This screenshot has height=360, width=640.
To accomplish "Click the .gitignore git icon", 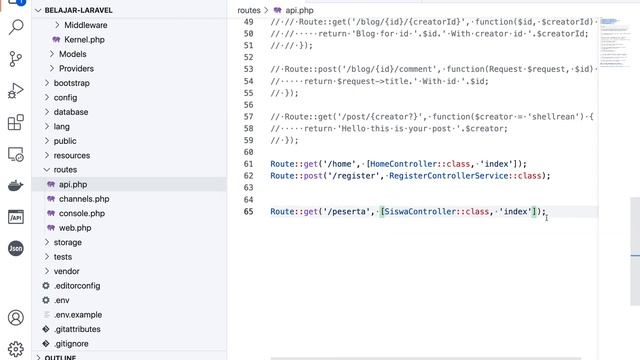I will point(46,344).
